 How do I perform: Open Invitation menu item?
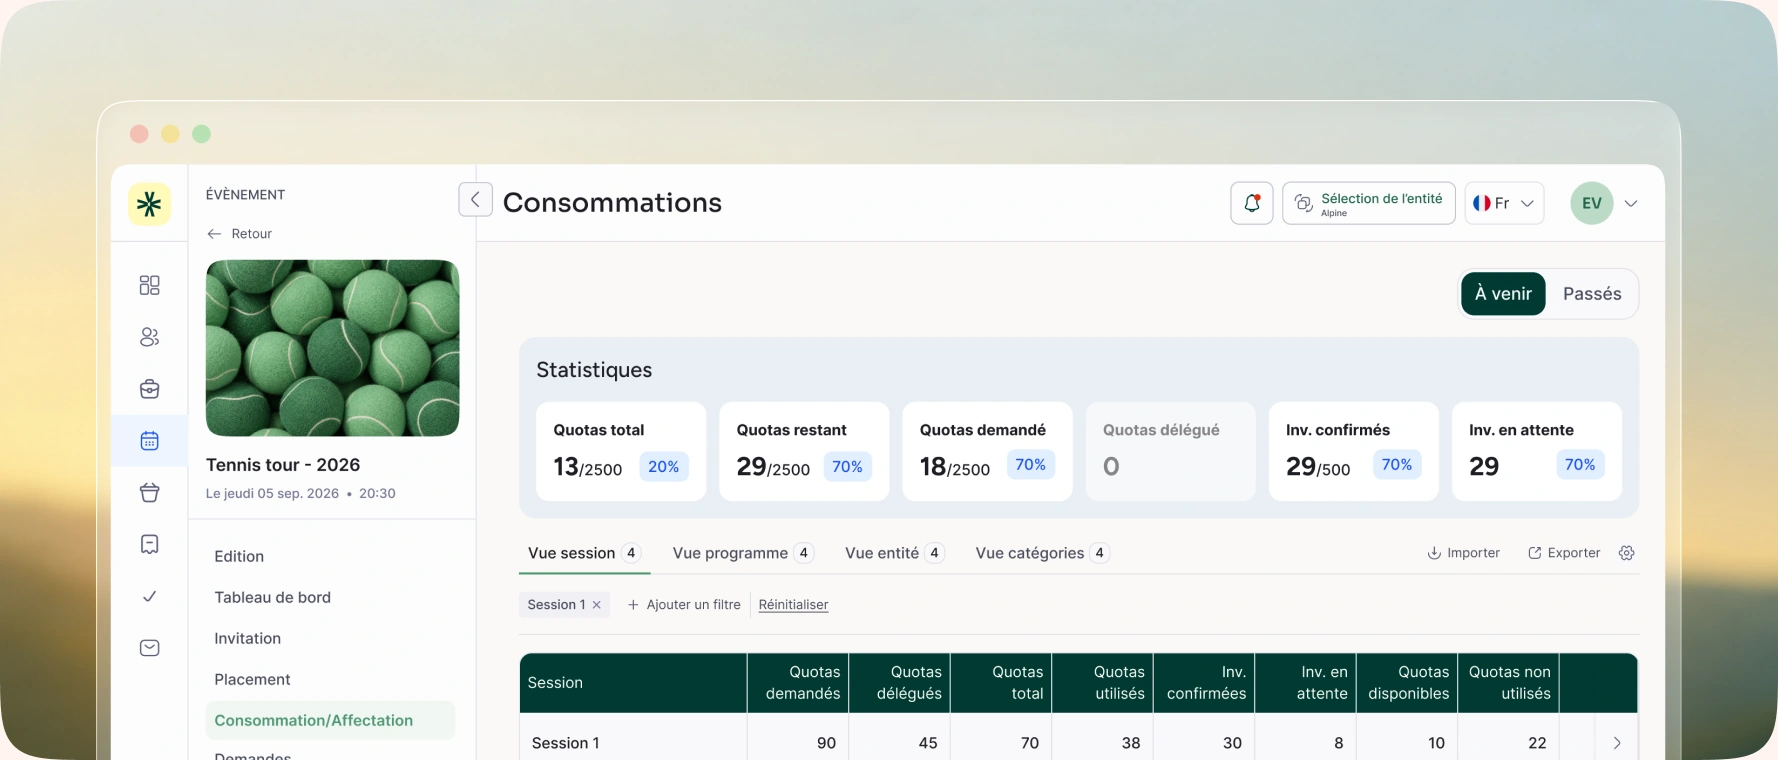pyautogui.click(x=247, y=639)
